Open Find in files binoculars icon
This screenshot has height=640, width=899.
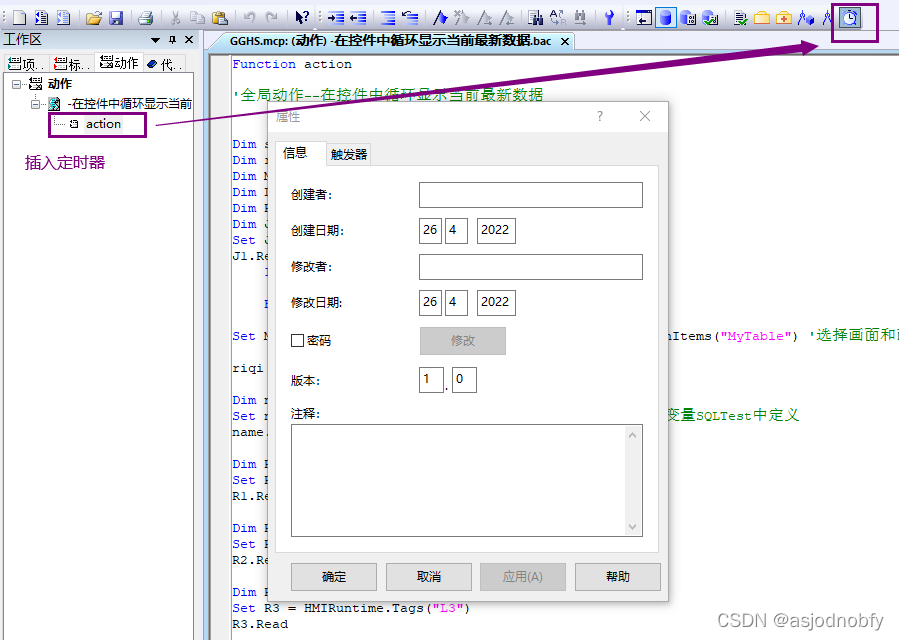pos(536,18)
